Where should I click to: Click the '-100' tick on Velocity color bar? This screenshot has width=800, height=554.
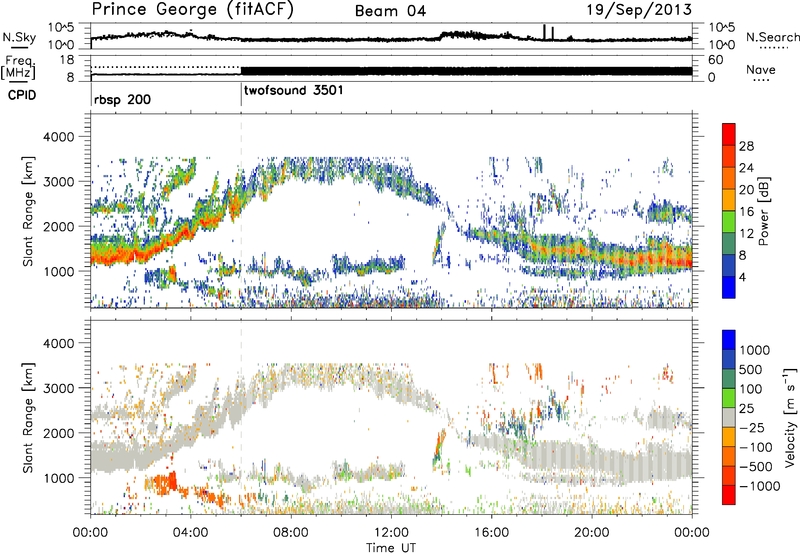coord(756,447)
